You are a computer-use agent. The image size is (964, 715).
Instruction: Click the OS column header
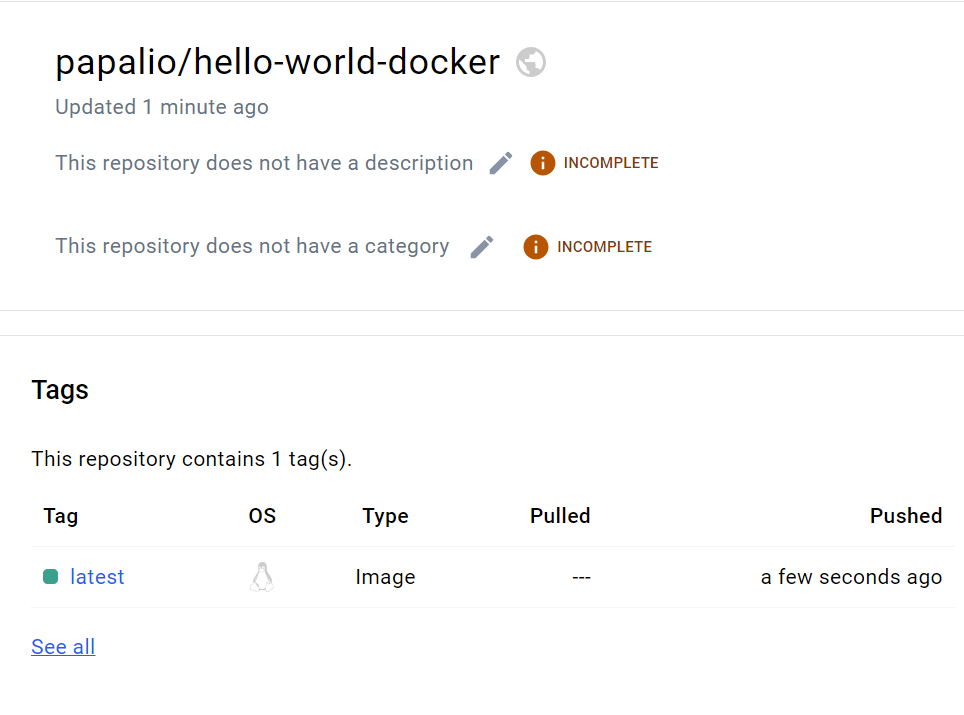click(262, 516)
